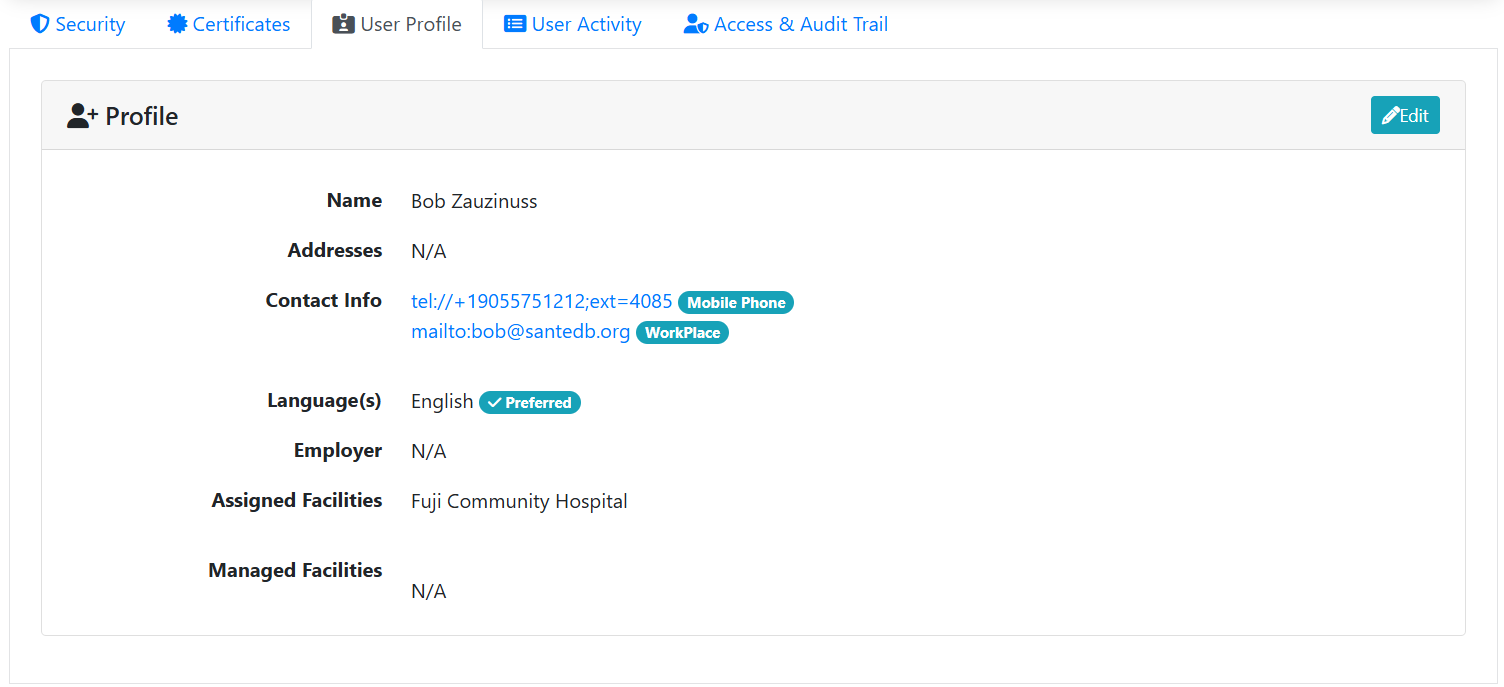Click the checkmark icon in Preferred badge
The height and width of the screenshot is (687, 1504).
pyautogui.click(x=494, y=403)
